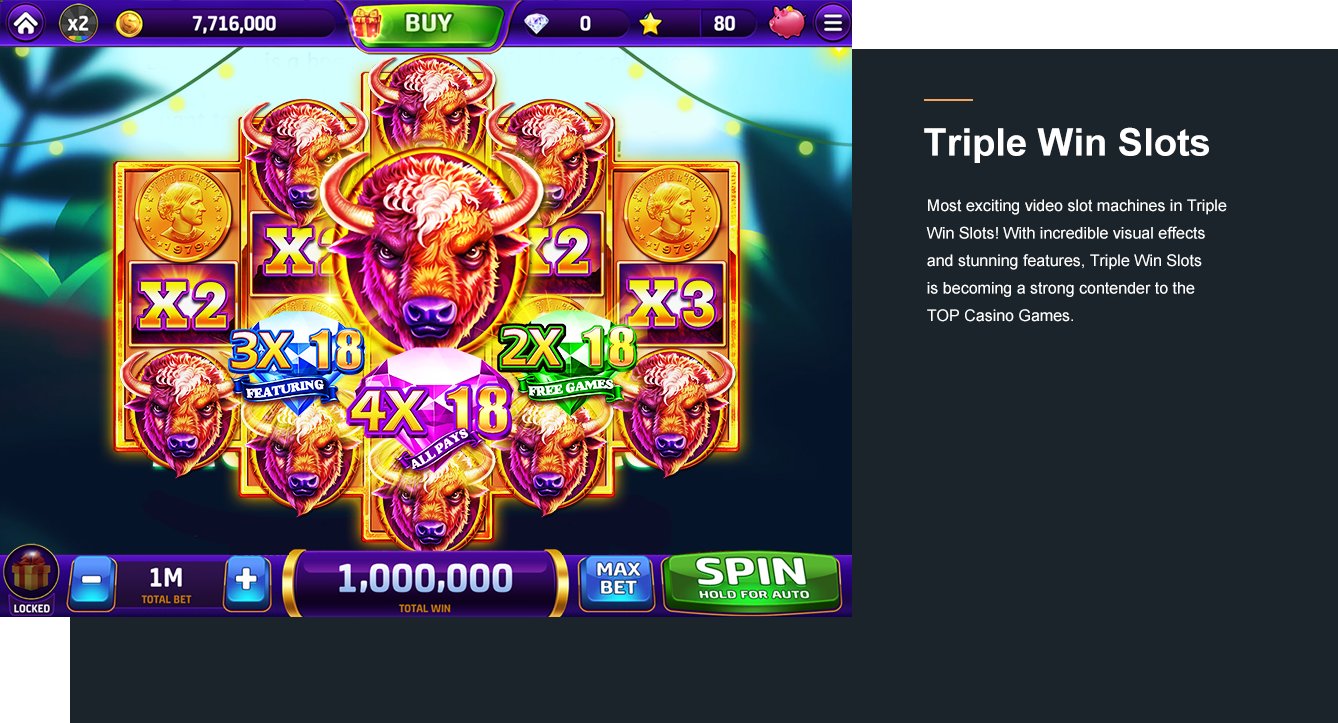
Task: Select the 2X 18 Free Games gem
Action: pyautogui.click(x=566, y=360)
